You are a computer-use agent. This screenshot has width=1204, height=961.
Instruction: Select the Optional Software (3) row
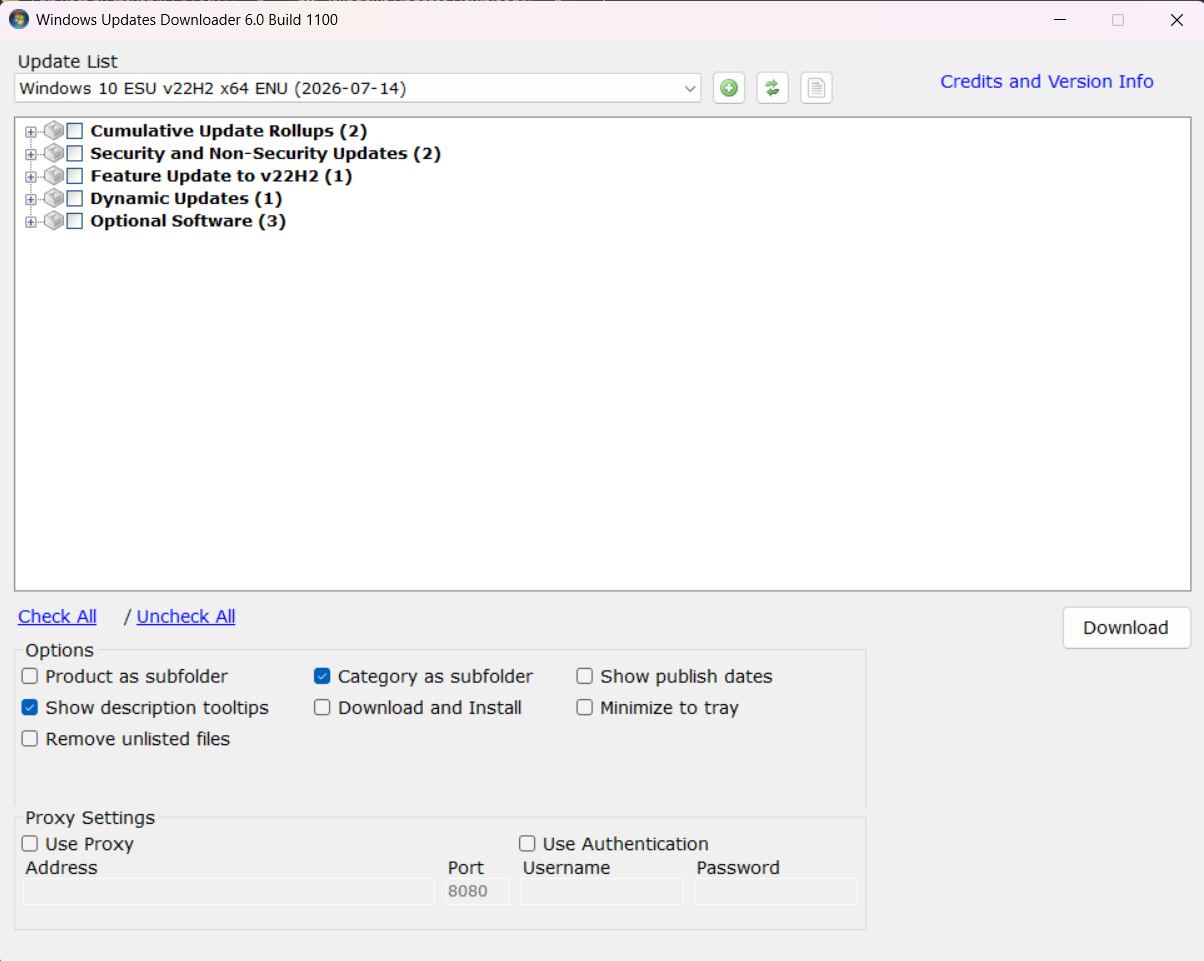point(188,221)
